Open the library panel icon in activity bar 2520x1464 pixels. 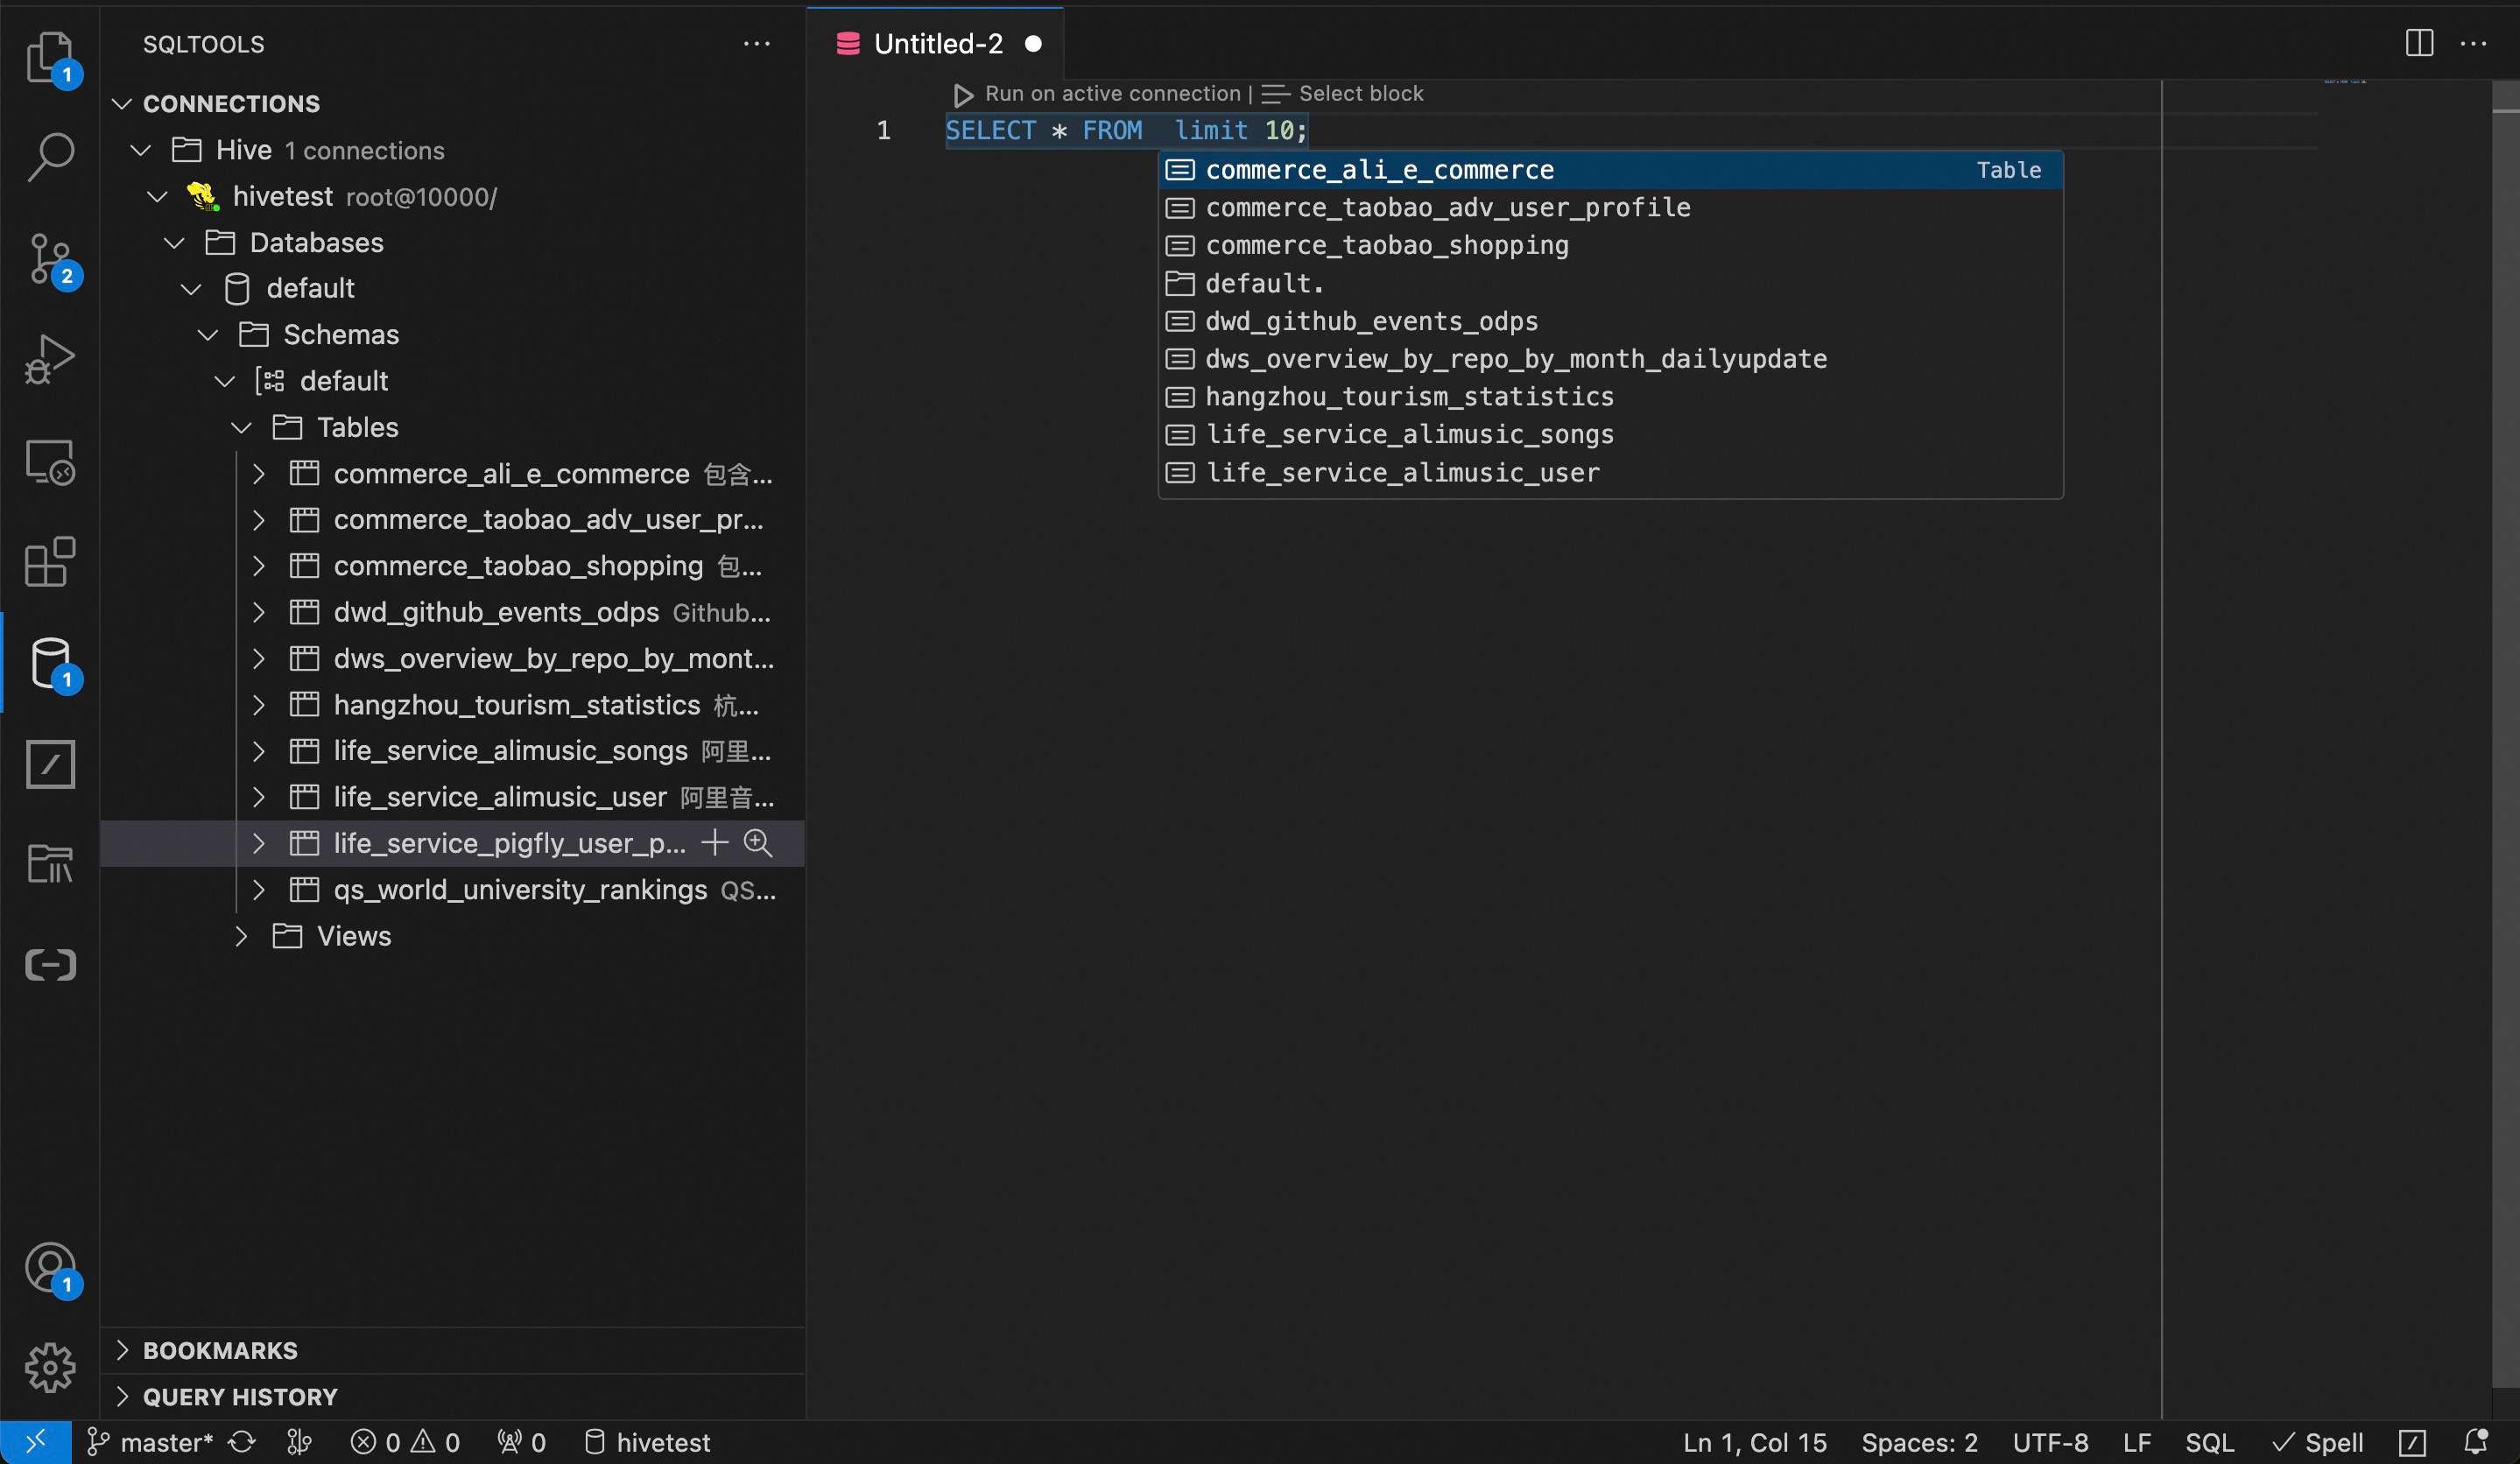50,863
